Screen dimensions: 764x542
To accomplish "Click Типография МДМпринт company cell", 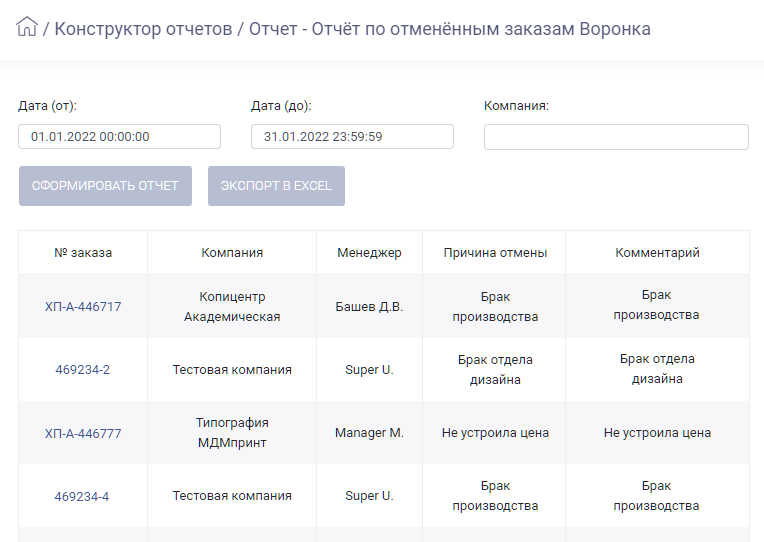I will [232, 433].
